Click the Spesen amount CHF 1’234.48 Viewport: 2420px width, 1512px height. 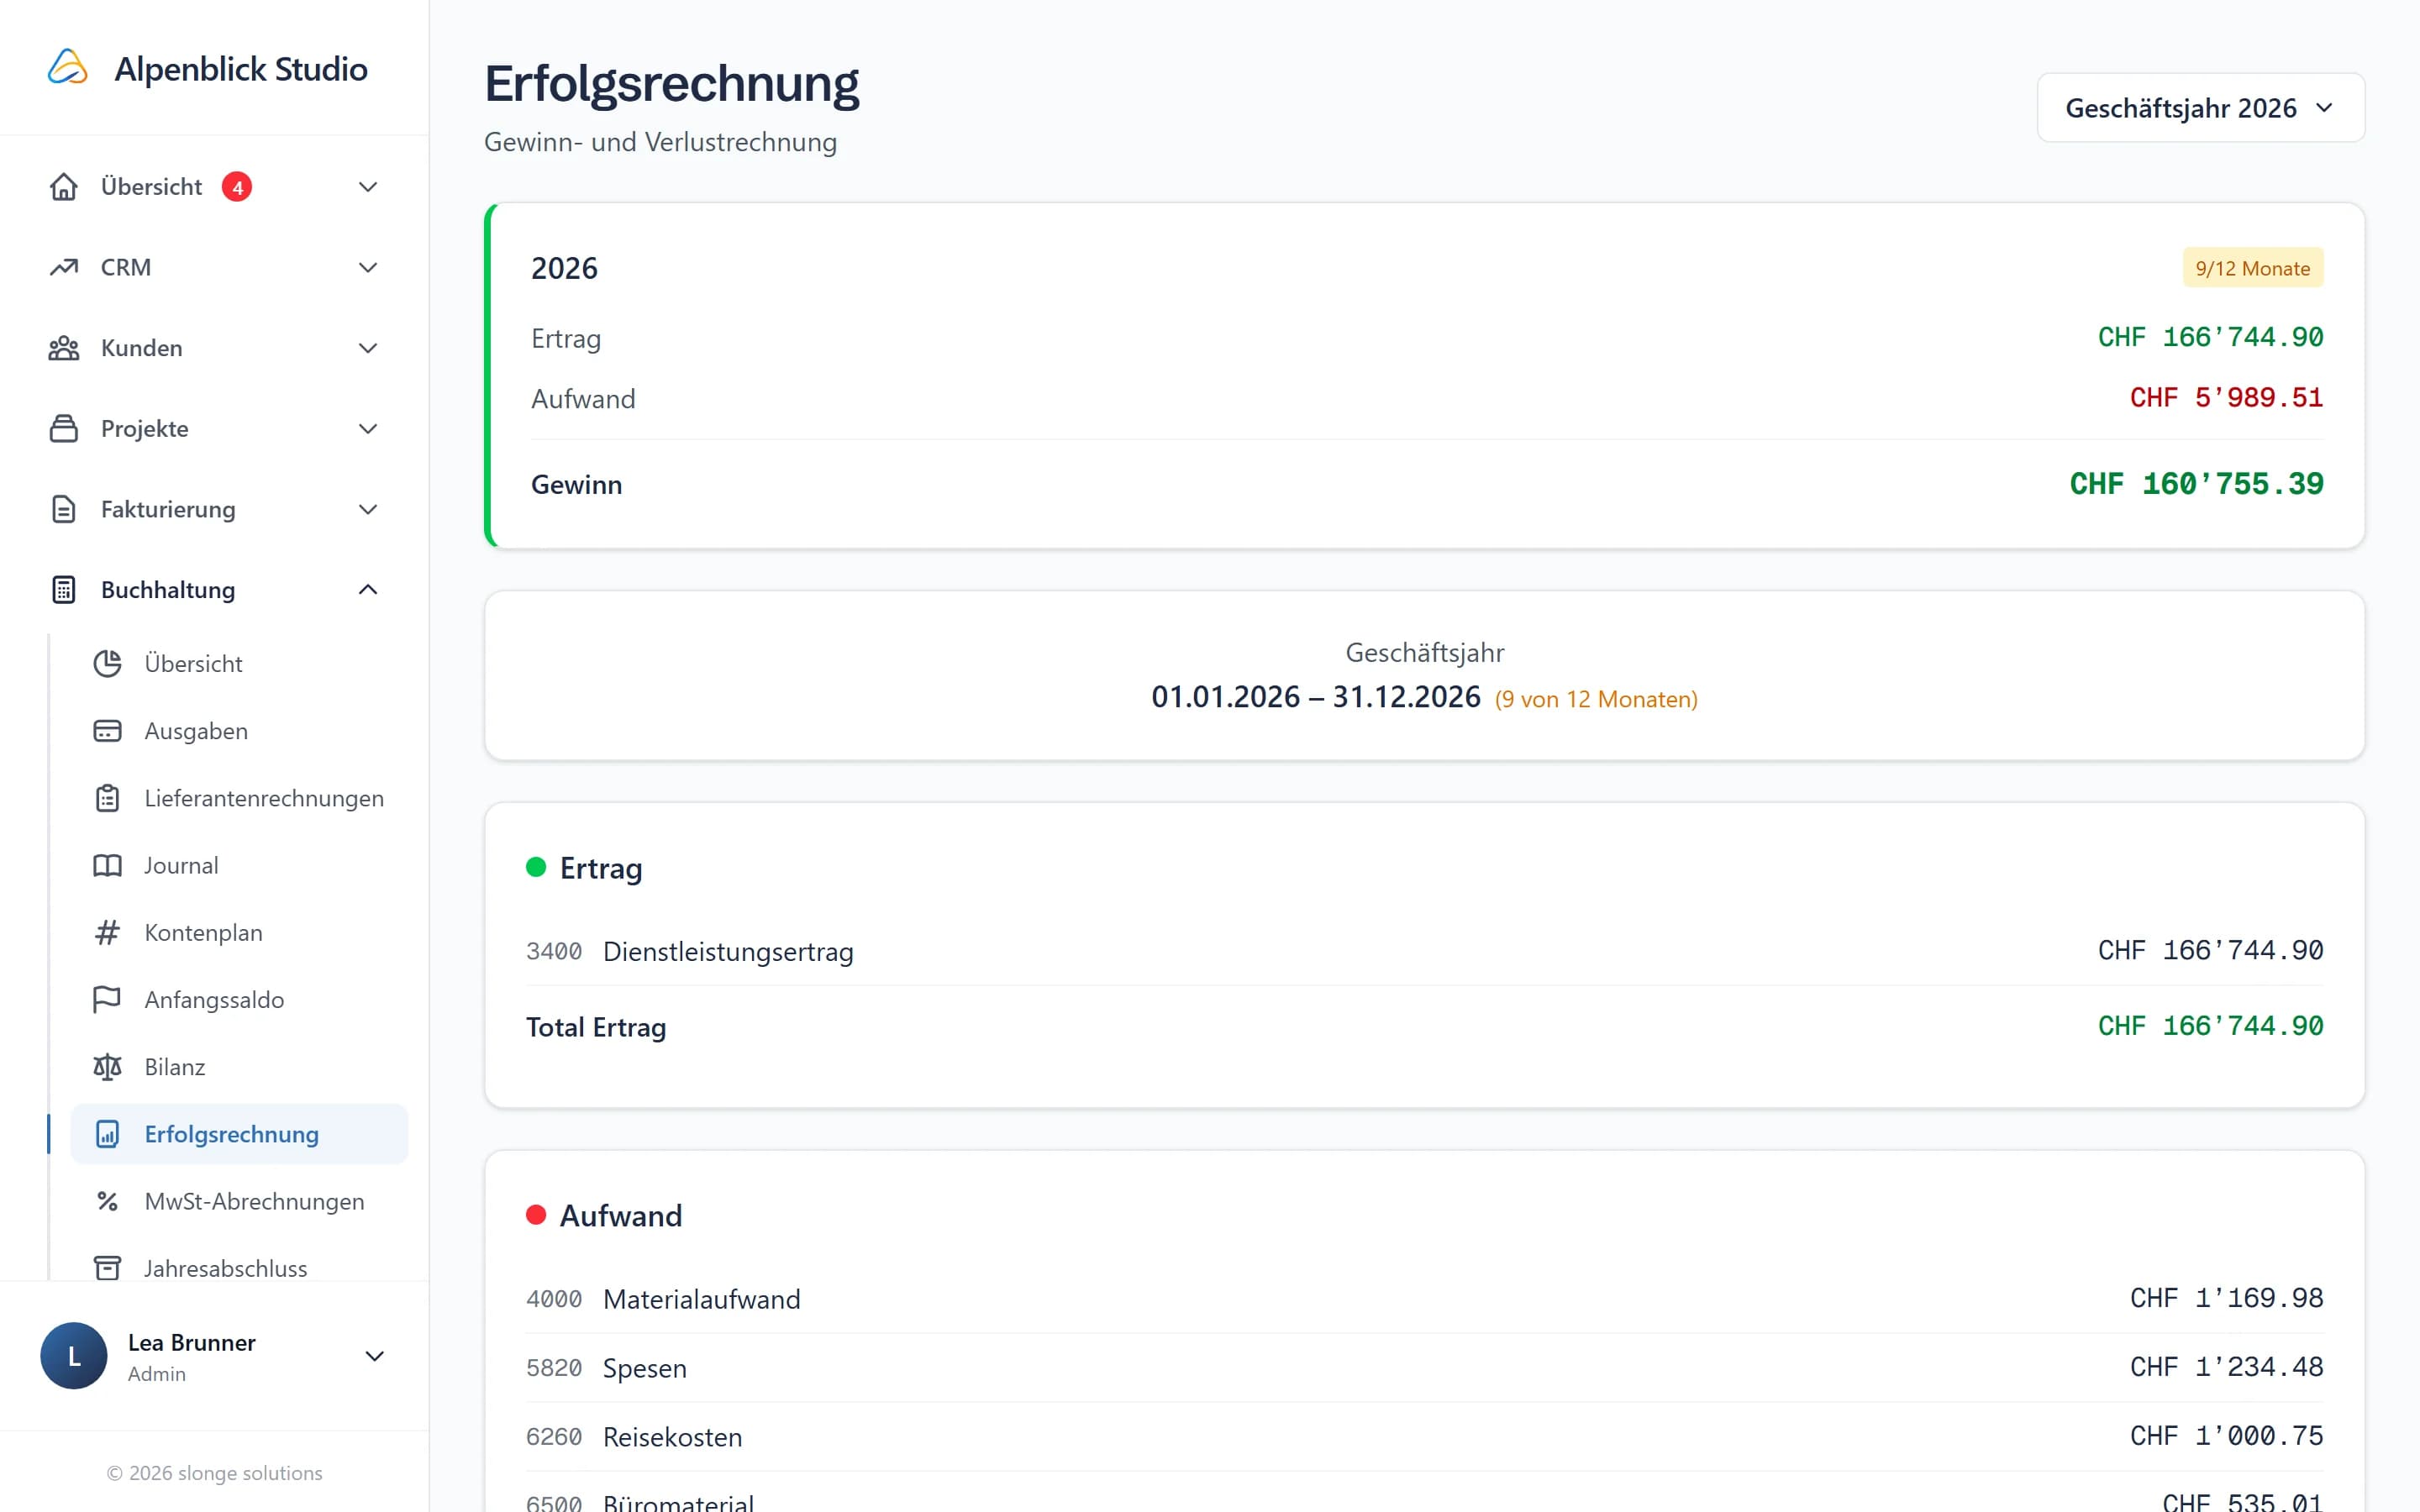(2226, 1367)
